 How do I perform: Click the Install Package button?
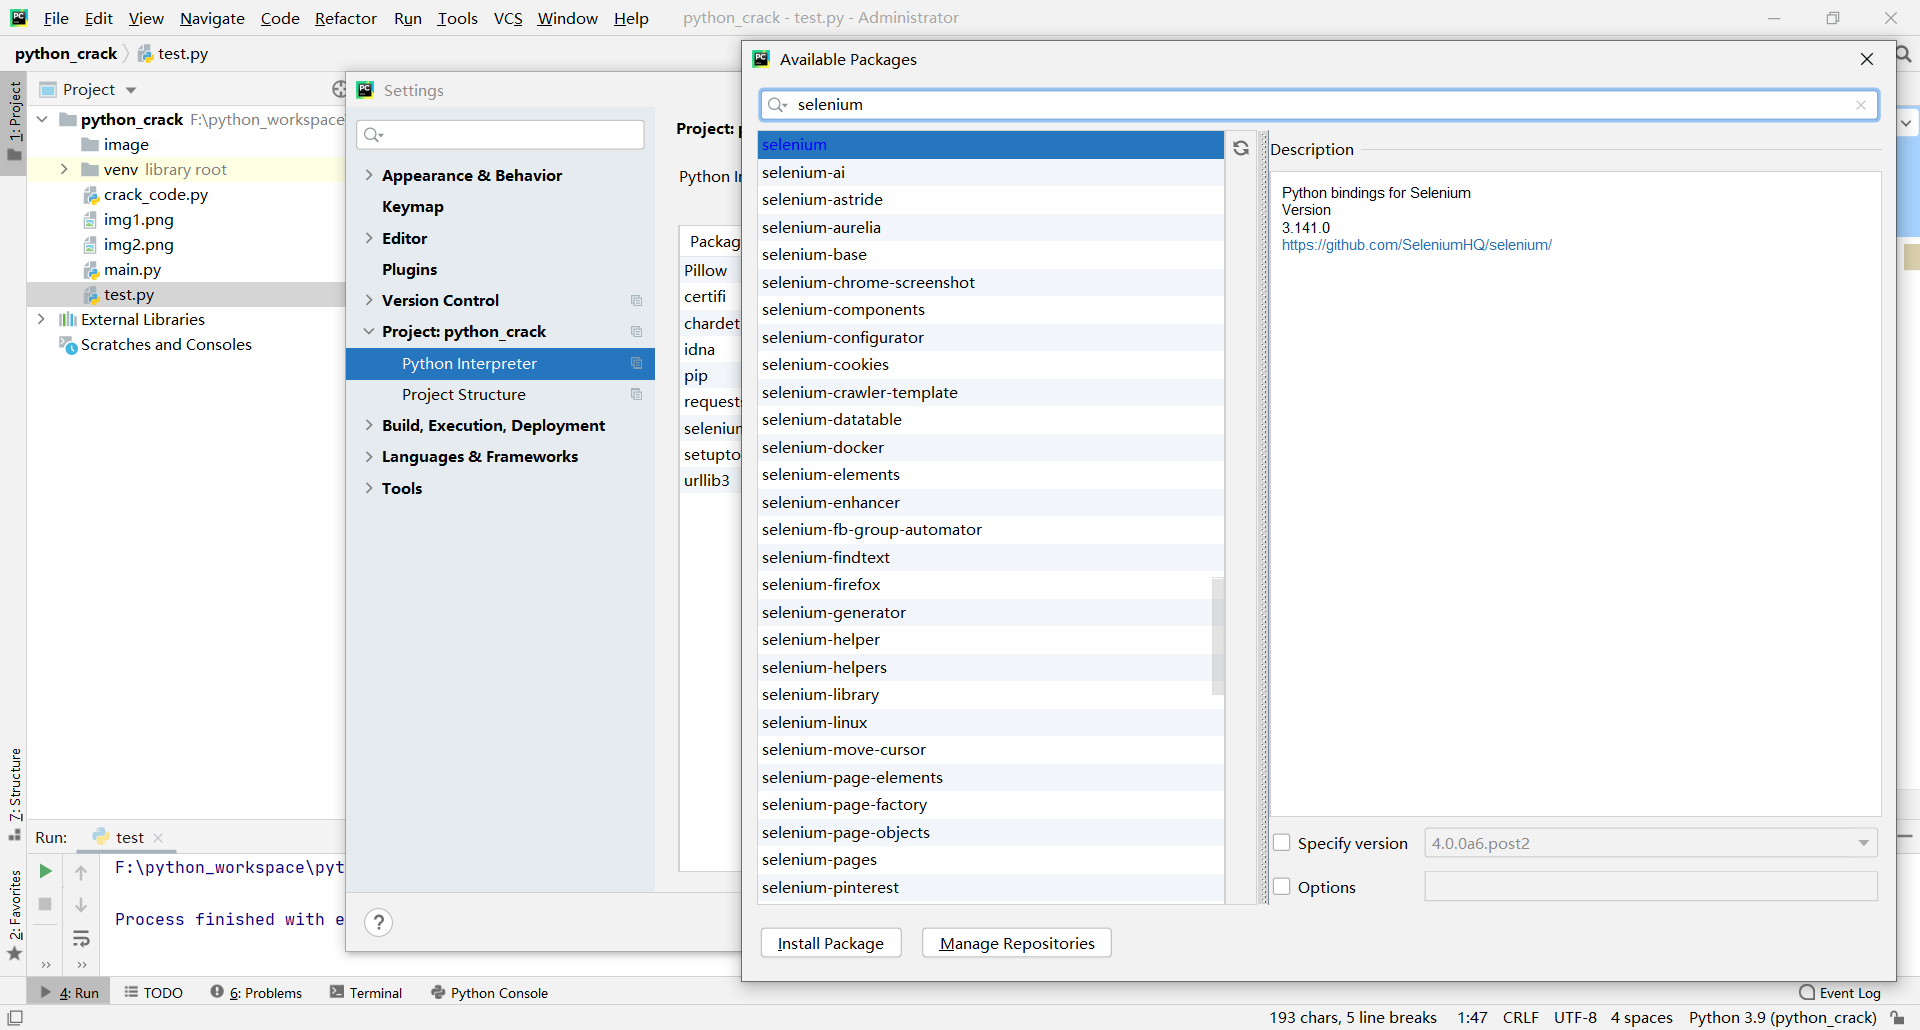coord(831,943)
